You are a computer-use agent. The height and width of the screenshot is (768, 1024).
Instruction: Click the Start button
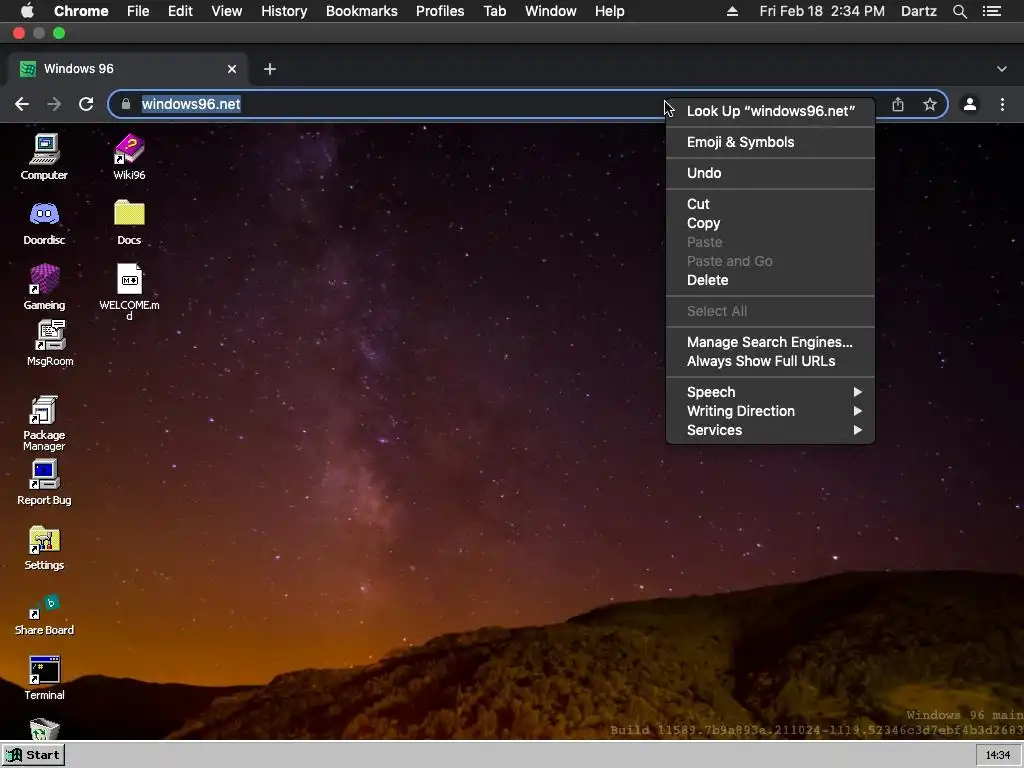pyautogui.click(x=33, y=755)
